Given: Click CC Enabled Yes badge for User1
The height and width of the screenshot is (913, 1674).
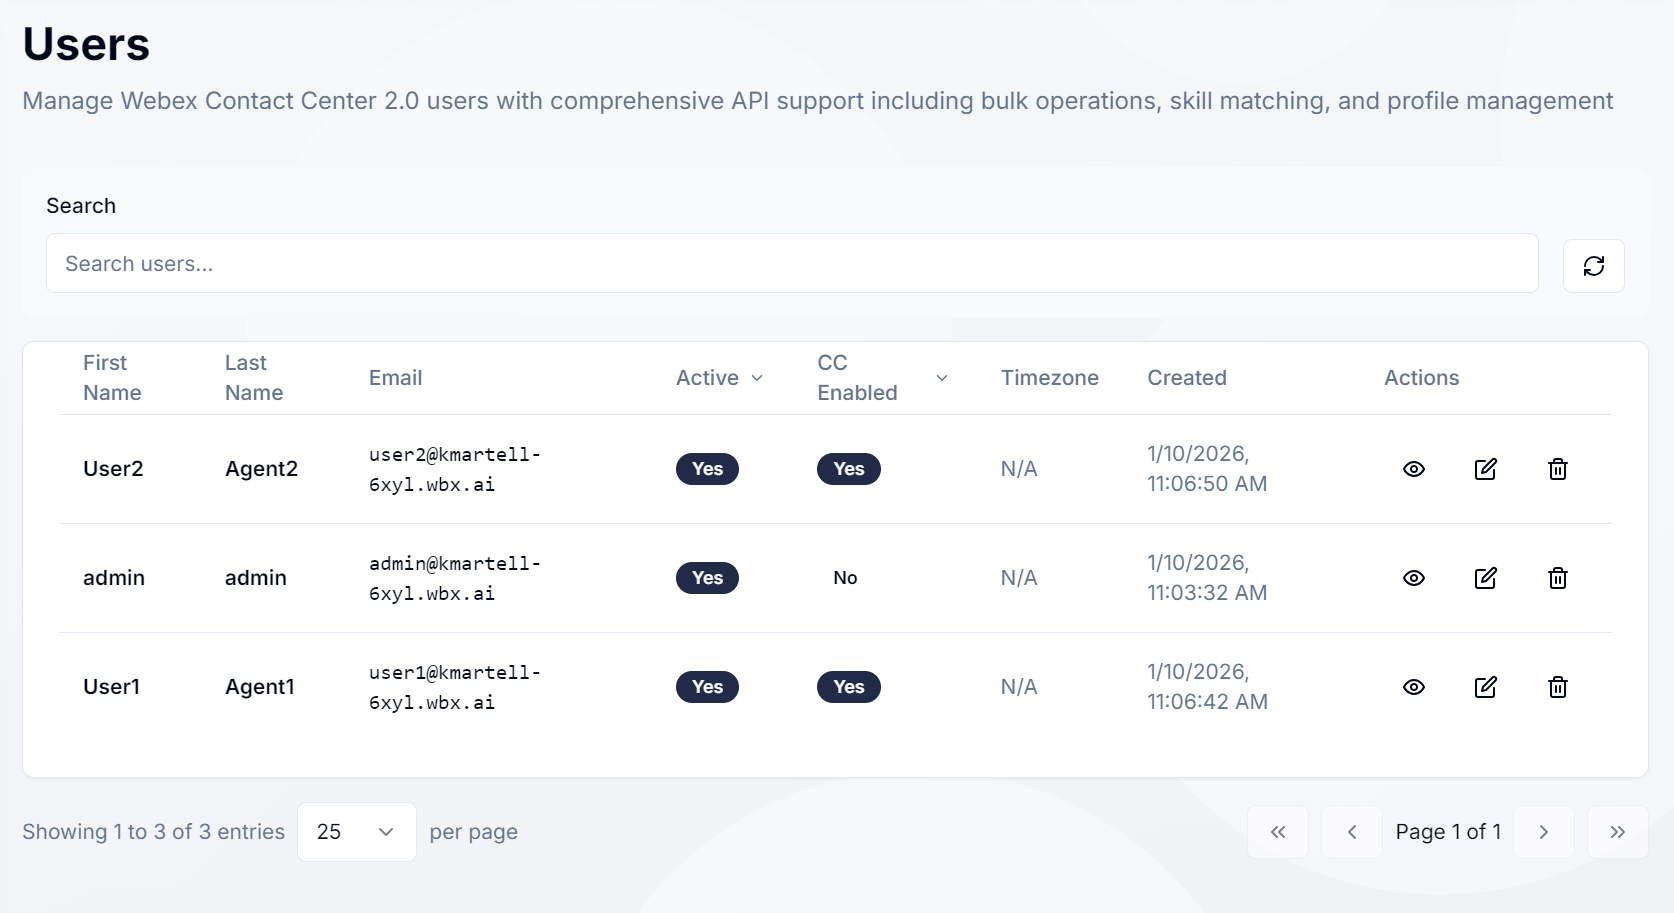Looking at the screenshot, I should (848, 687).
